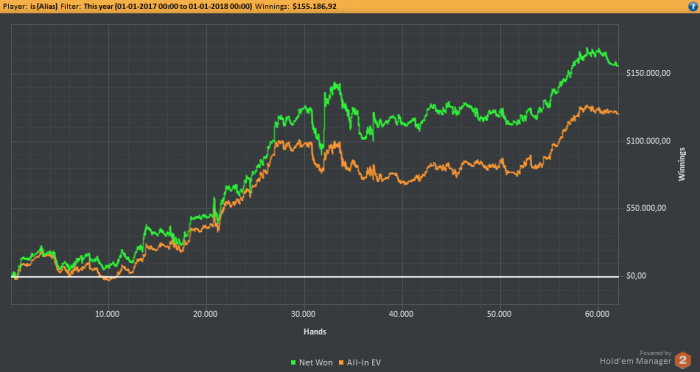Click the $100.000,00 axis label
The width and height of the screenshot is (700, 372).
tap(648, 141)
